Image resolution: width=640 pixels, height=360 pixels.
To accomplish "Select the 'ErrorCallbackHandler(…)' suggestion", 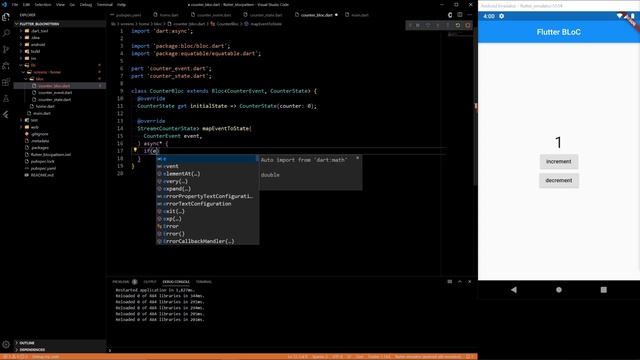I will (207, 241).
